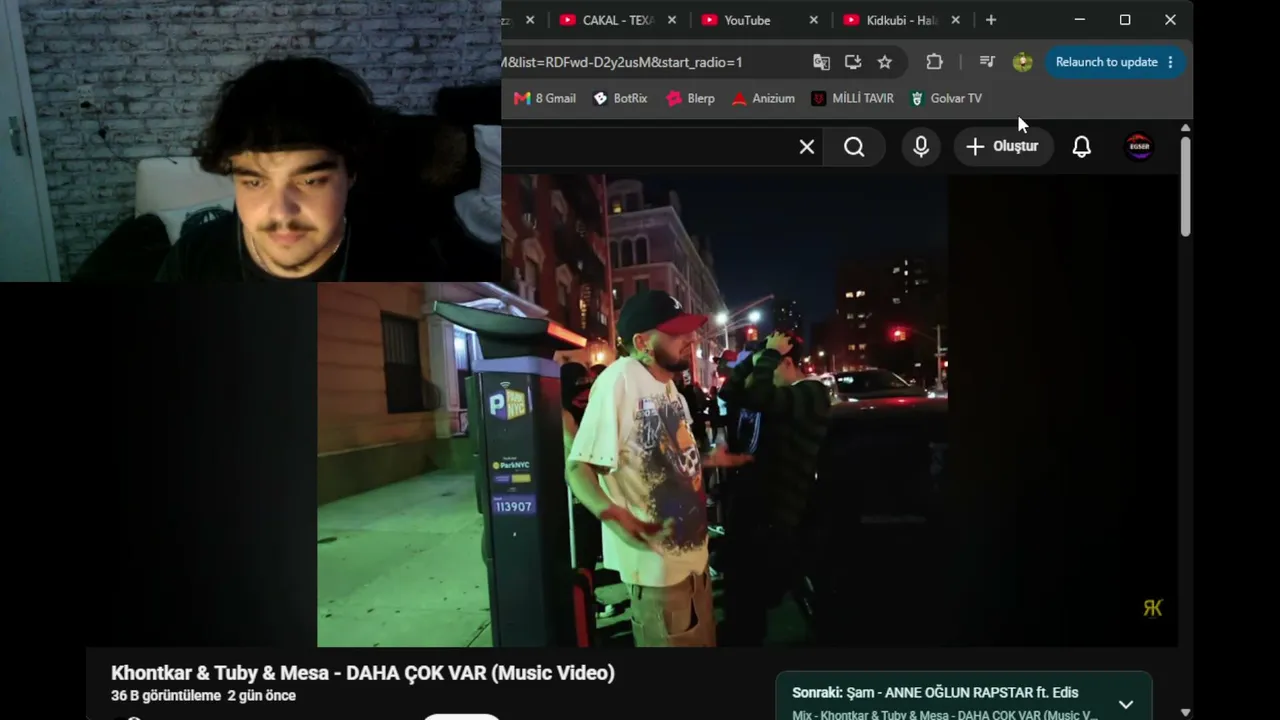This screenshot has width=1280, height=720.
Task: Open the Google Translate page icon
Action: tap(821, 62)
